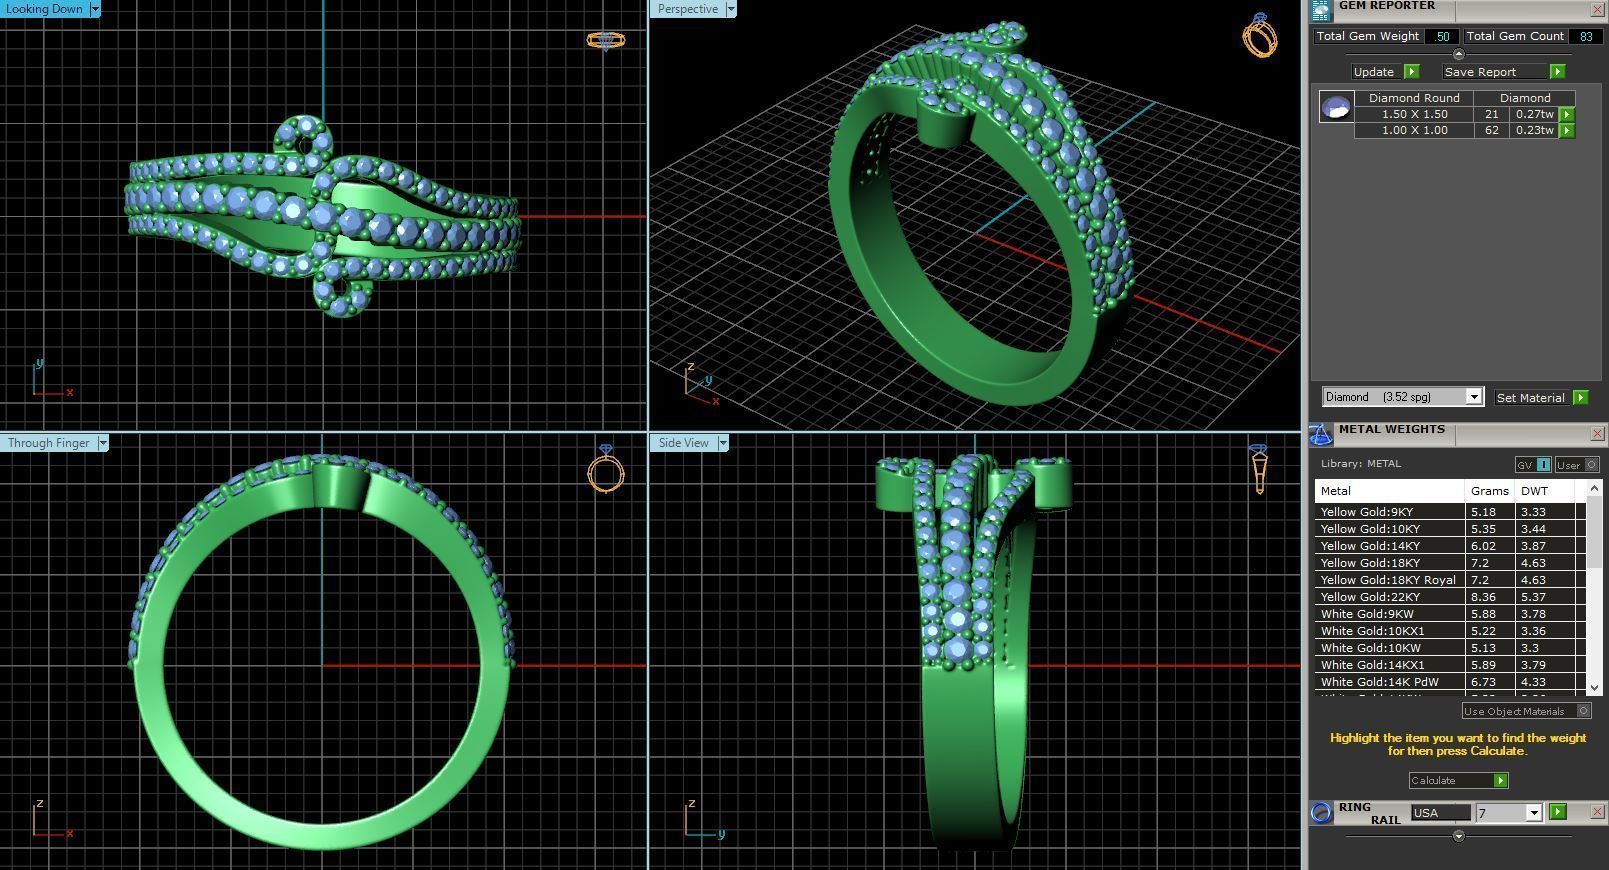
Task: Toggle the User library option
Action: click(x=1577, y=464)
